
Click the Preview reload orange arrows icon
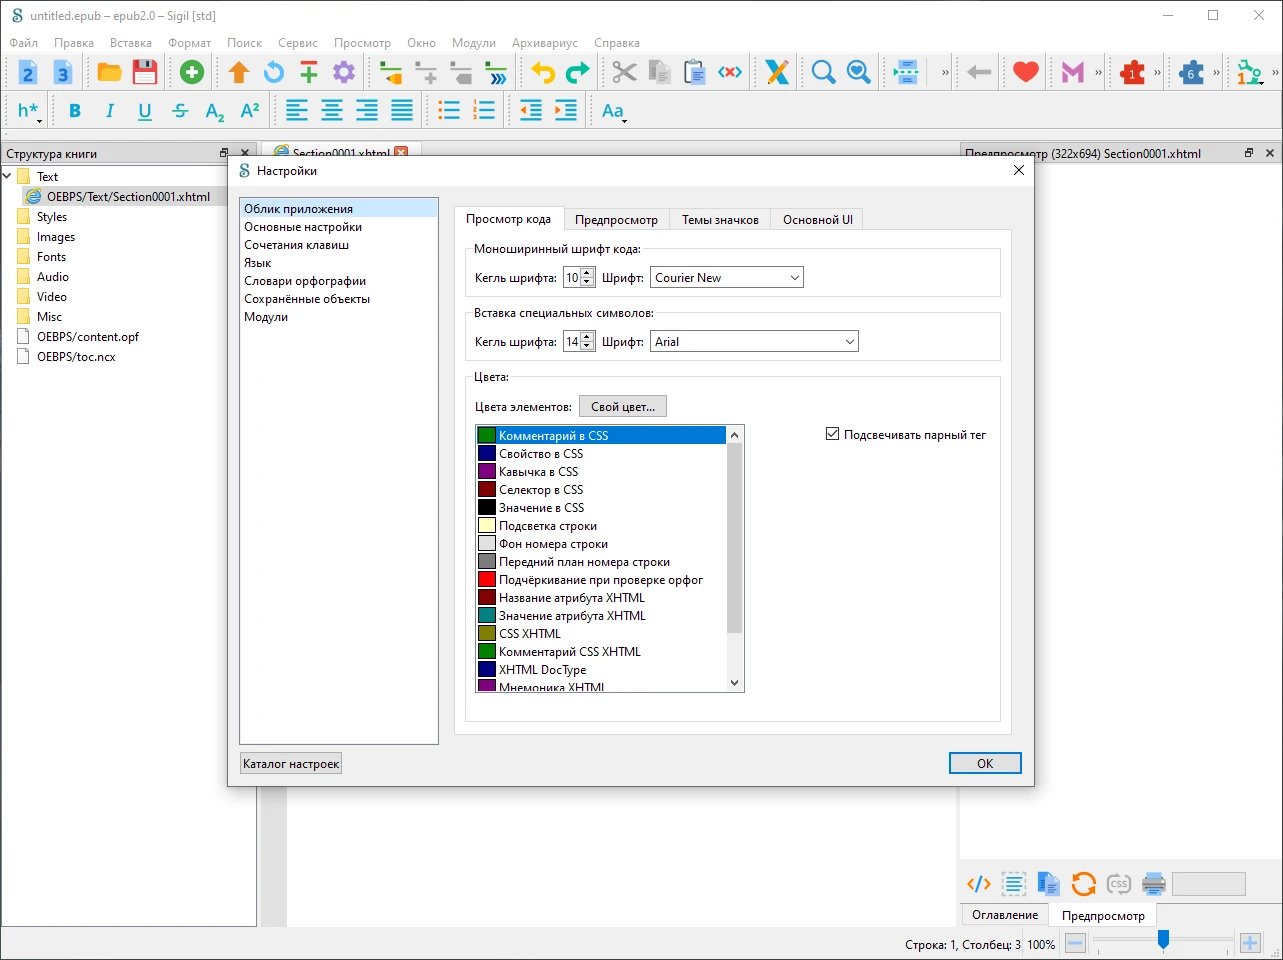[1084, 884]
